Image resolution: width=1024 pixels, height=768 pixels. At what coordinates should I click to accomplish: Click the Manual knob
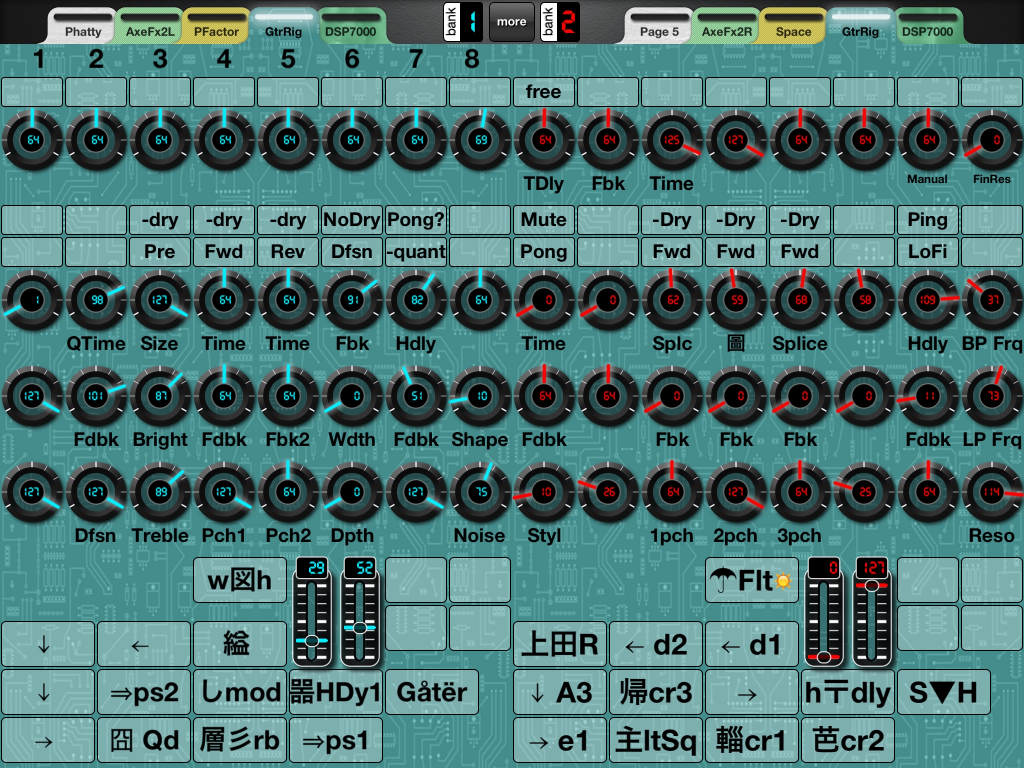[x=928, y=140]
